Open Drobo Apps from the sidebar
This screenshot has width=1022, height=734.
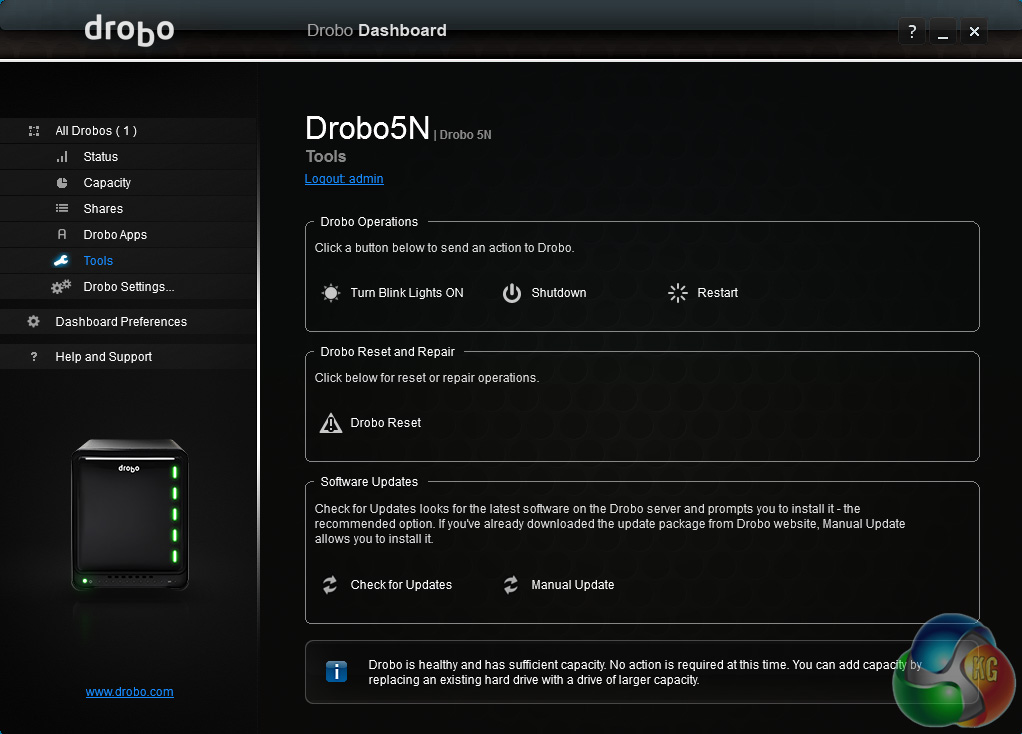115,235
